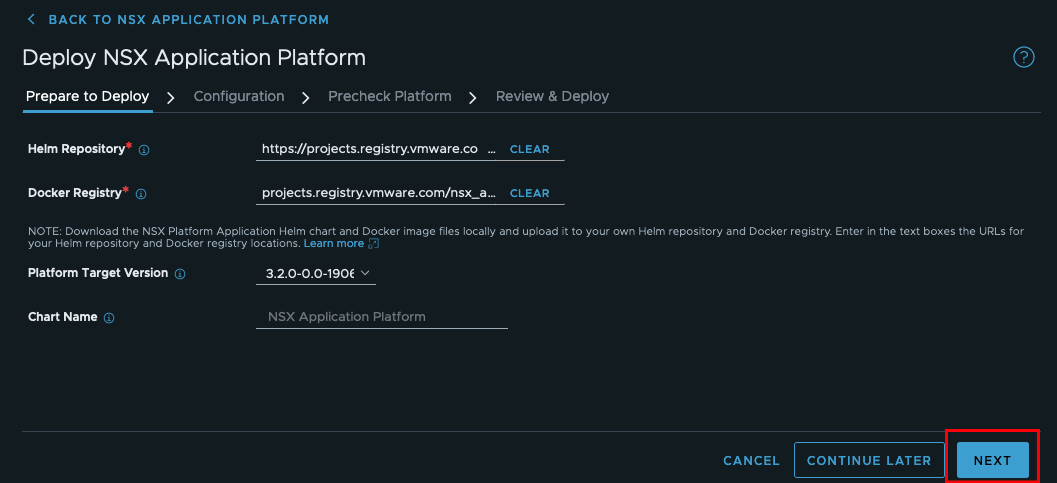
Task: Open the Platform Target Version dropdown
Action: (x=315, y=273)
